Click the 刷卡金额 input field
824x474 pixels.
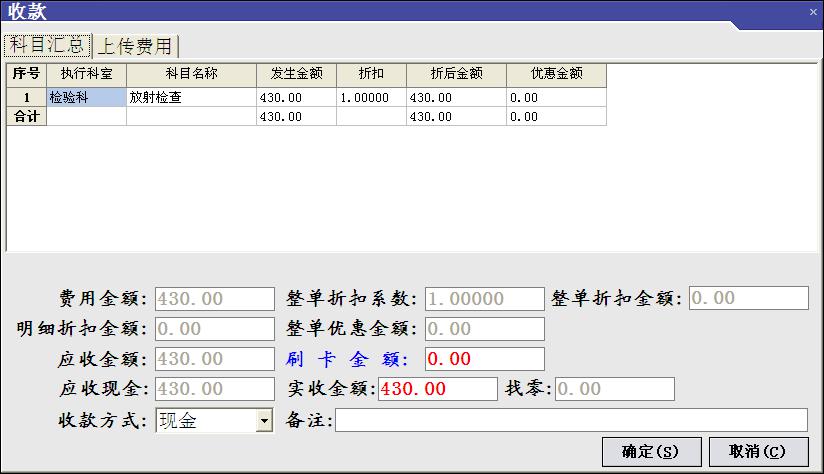pyautogui.click(x=484, y=359)
